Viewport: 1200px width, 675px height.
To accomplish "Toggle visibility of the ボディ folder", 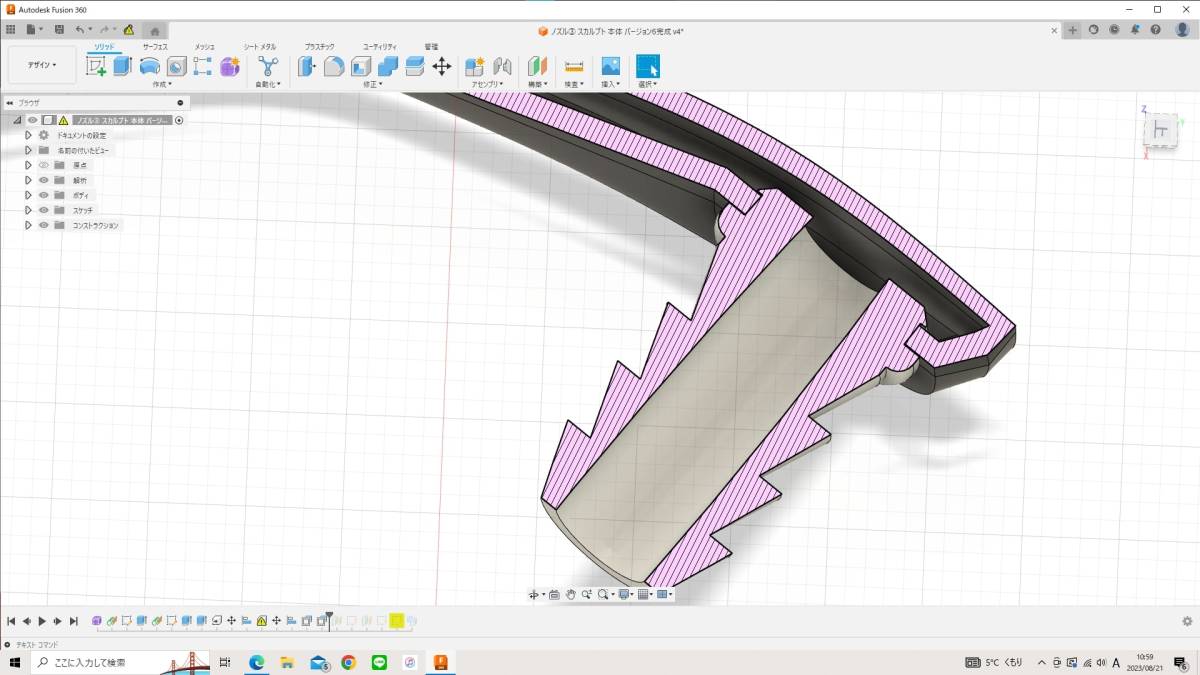I will coord(44,195).
